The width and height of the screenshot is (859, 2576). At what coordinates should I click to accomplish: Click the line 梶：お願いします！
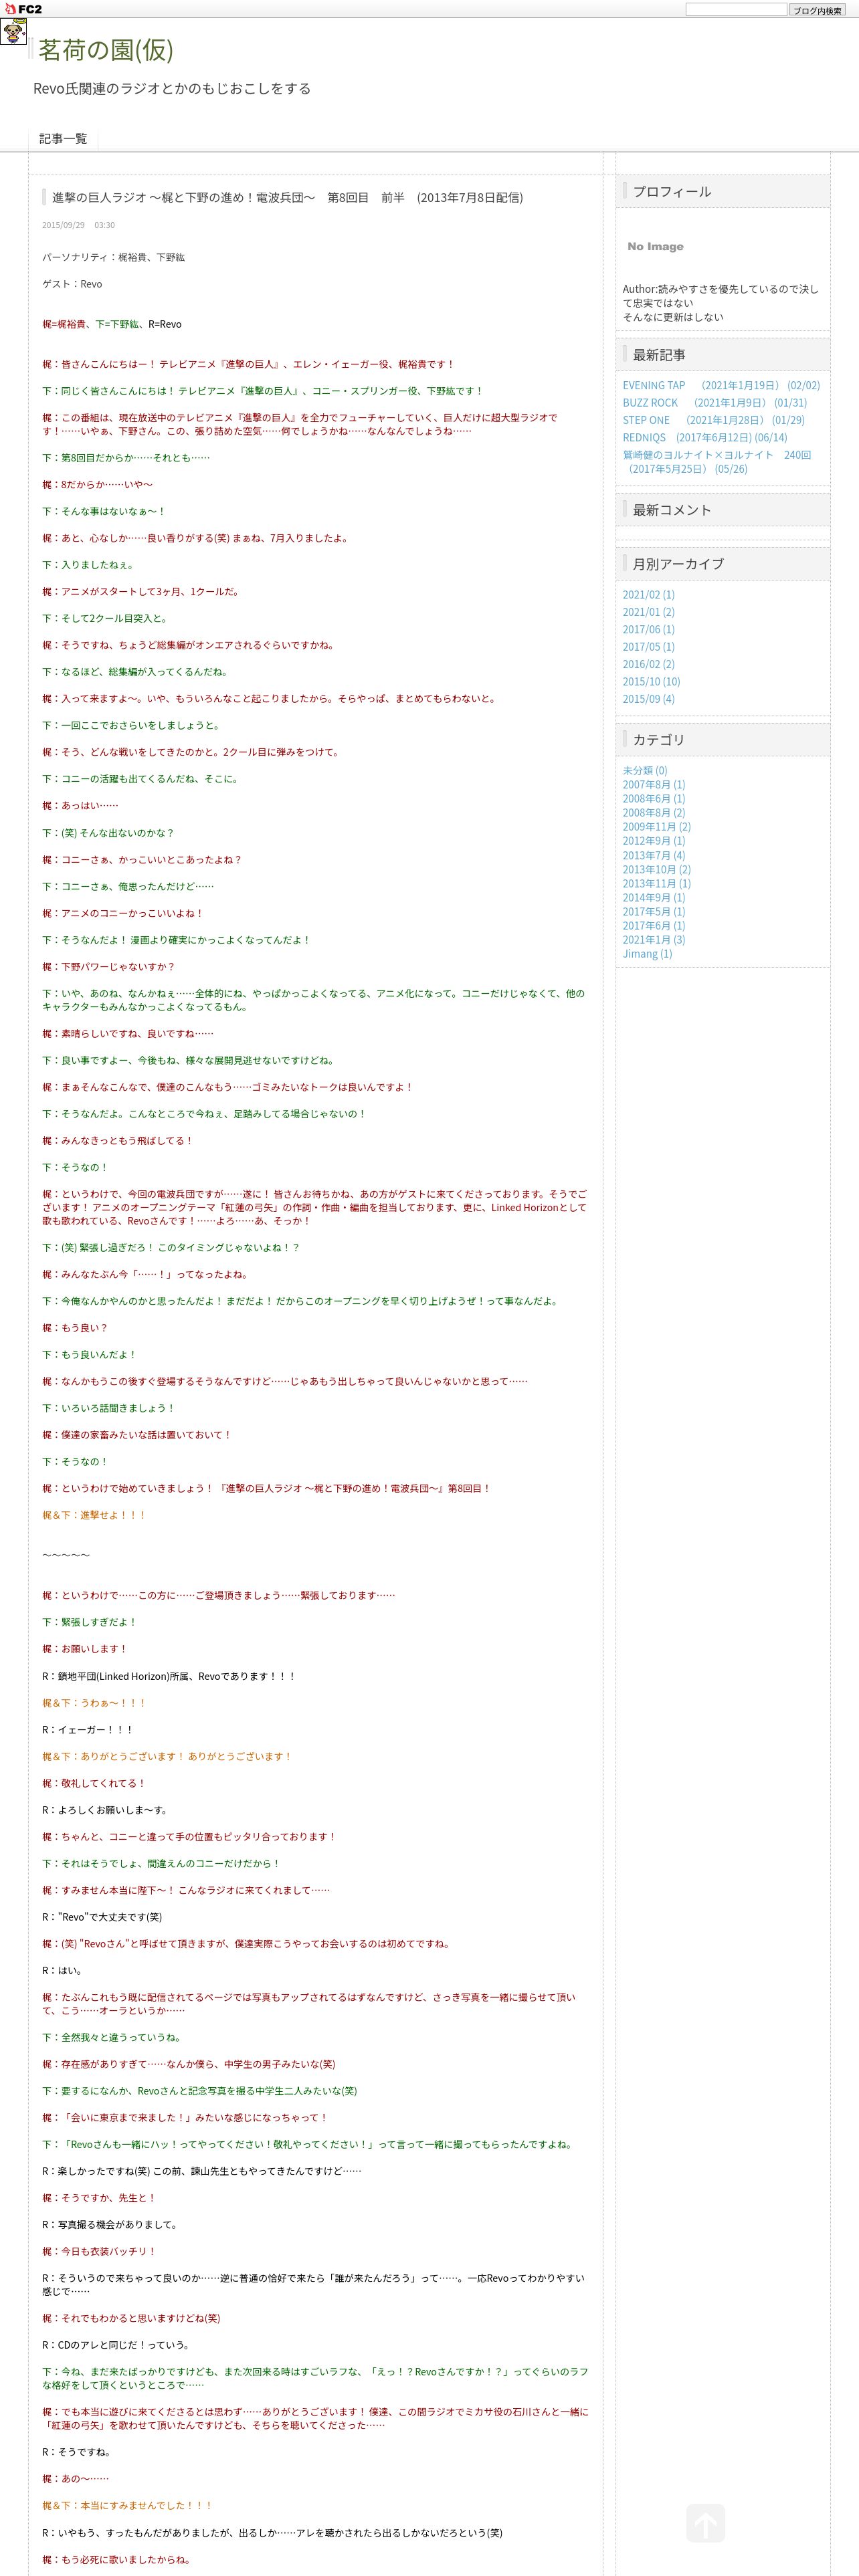tap(85, 1649)
